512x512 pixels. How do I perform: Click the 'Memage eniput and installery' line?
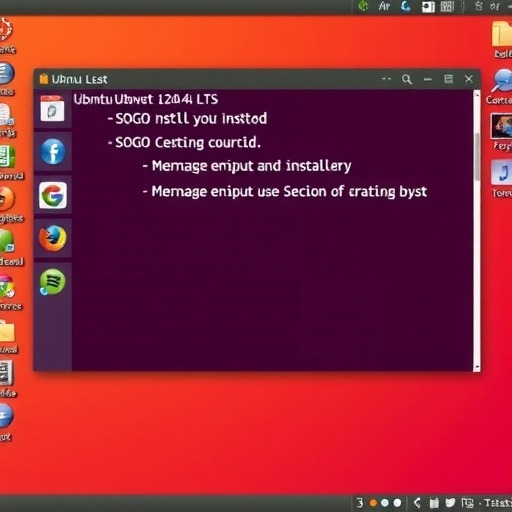pyautogui.click(x=247, y=166)
